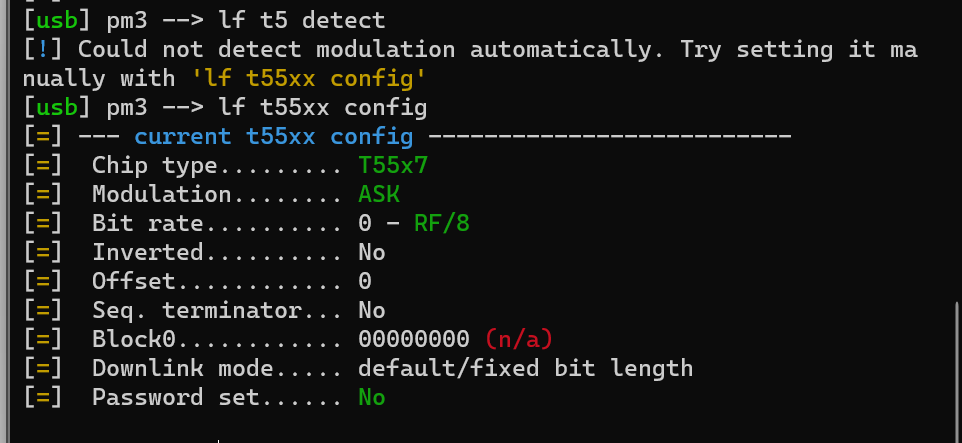This screenshot has width=962, height=443.
Task: Click the green 'usb' tag on first prompt
Action: (x=57, y=20)
